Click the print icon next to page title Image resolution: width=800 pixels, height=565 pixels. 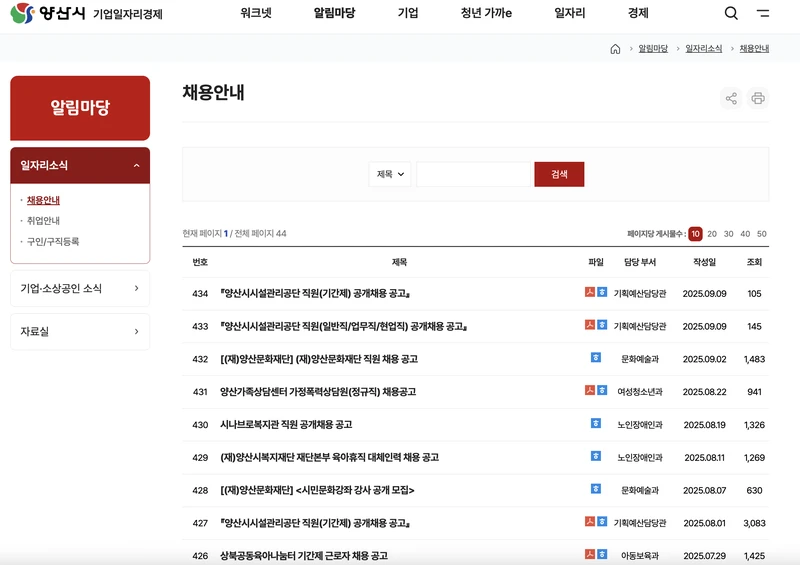tap(758, 98)
